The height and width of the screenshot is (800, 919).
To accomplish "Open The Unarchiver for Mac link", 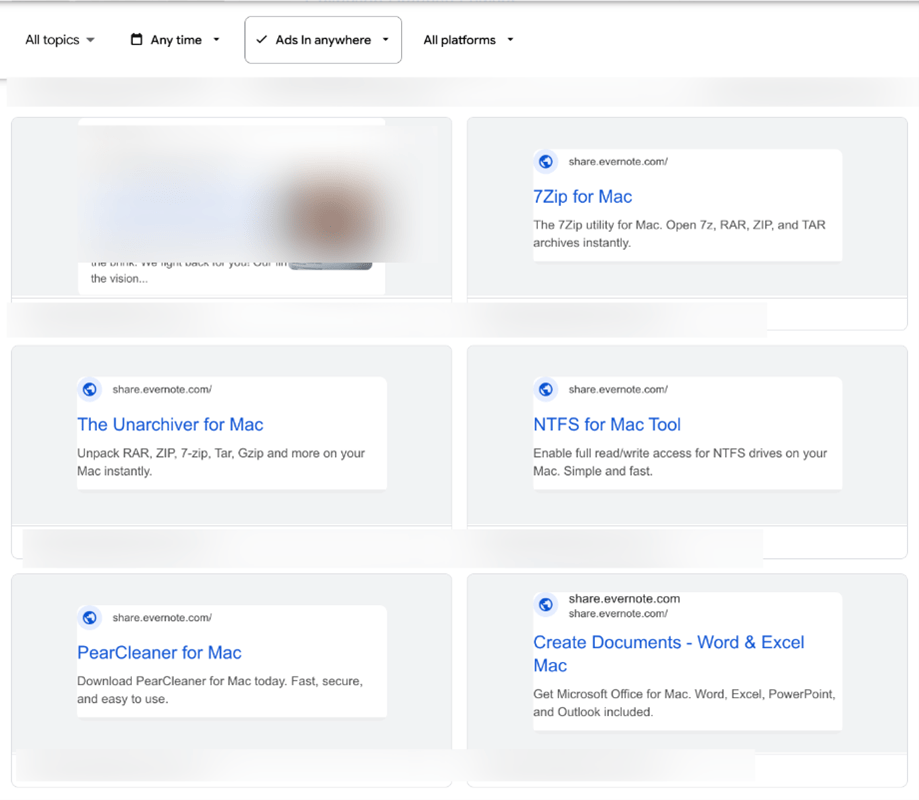I will (x=169, y=424).
